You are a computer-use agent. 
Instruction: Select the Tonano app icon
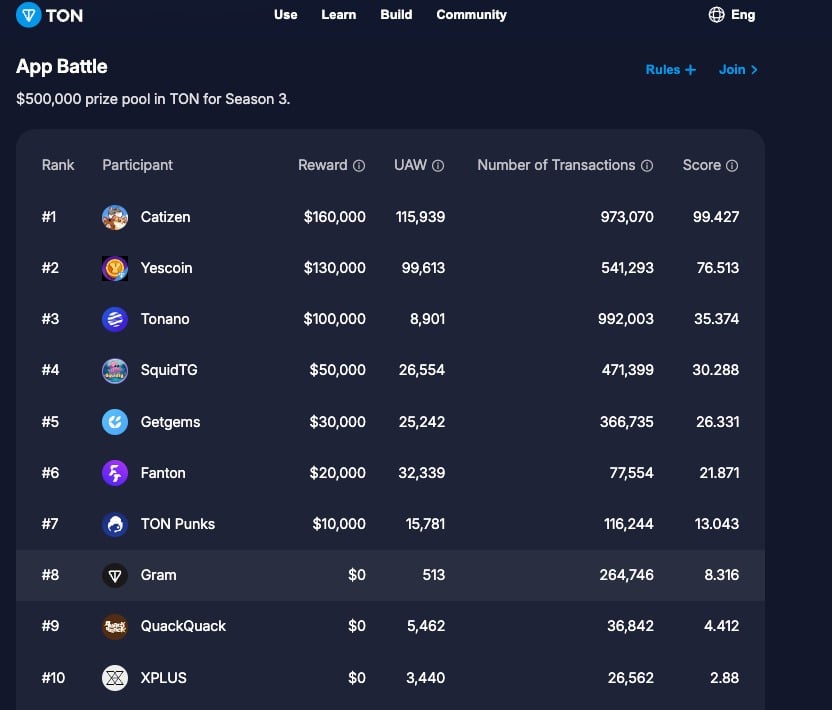point(115,319)
